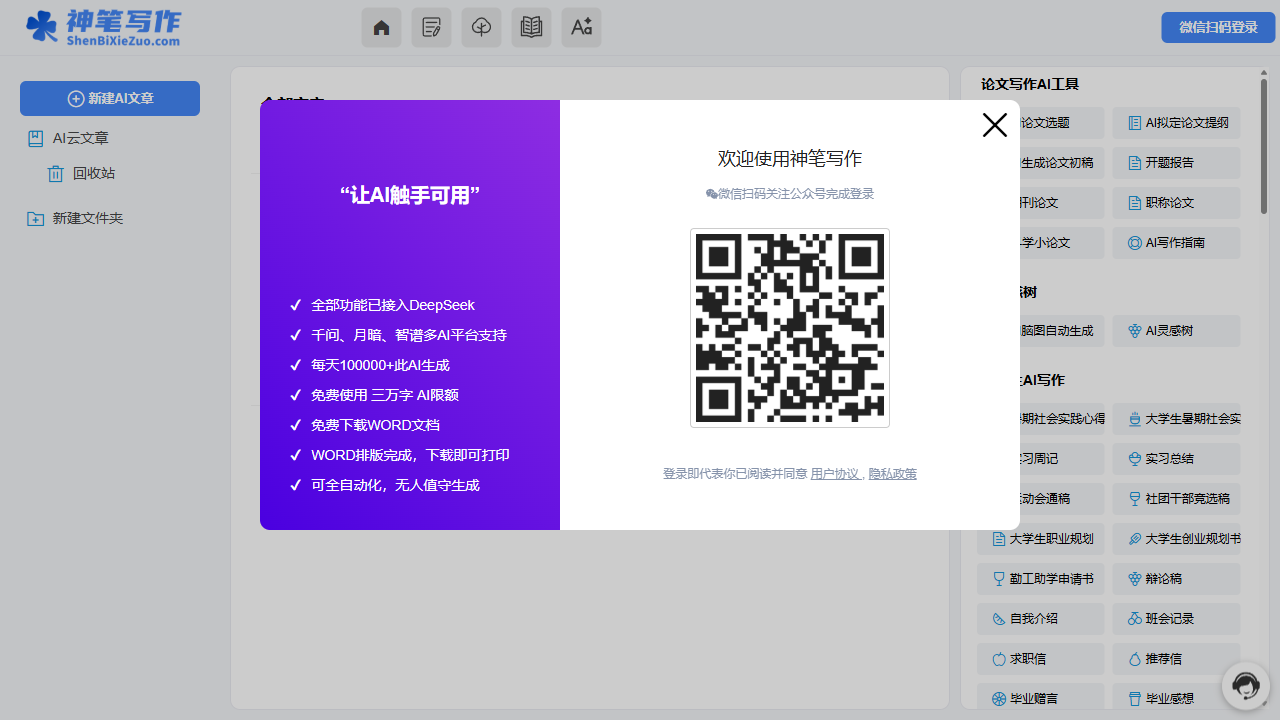Click the home icon in top toolbar
The height and width of the screenshot is (720, 1280).
coord(381,28)
